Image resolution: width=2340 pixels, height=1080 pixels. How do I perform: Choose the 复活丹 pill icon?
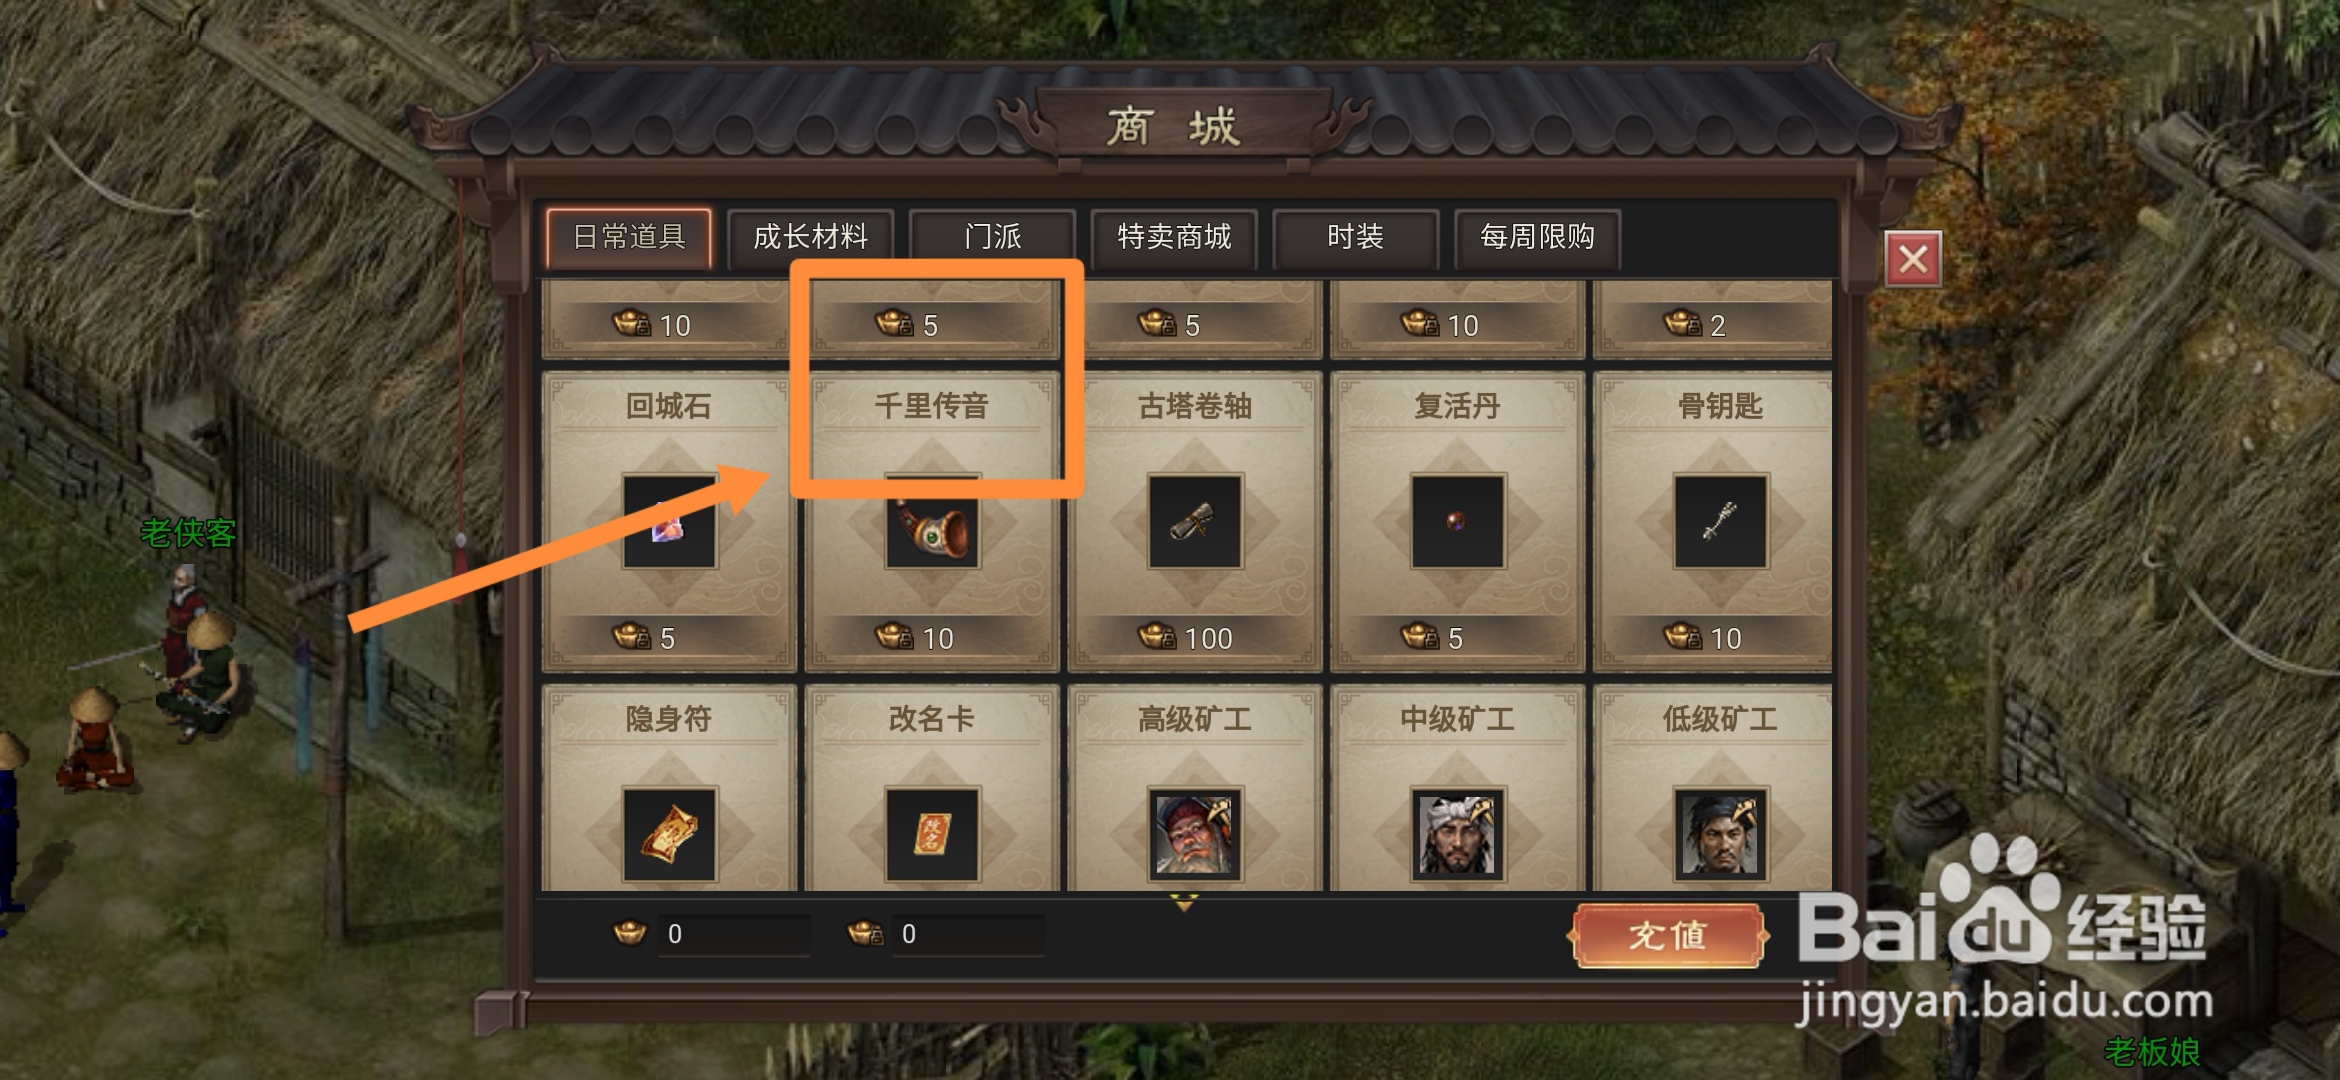tap(1457, 521)
